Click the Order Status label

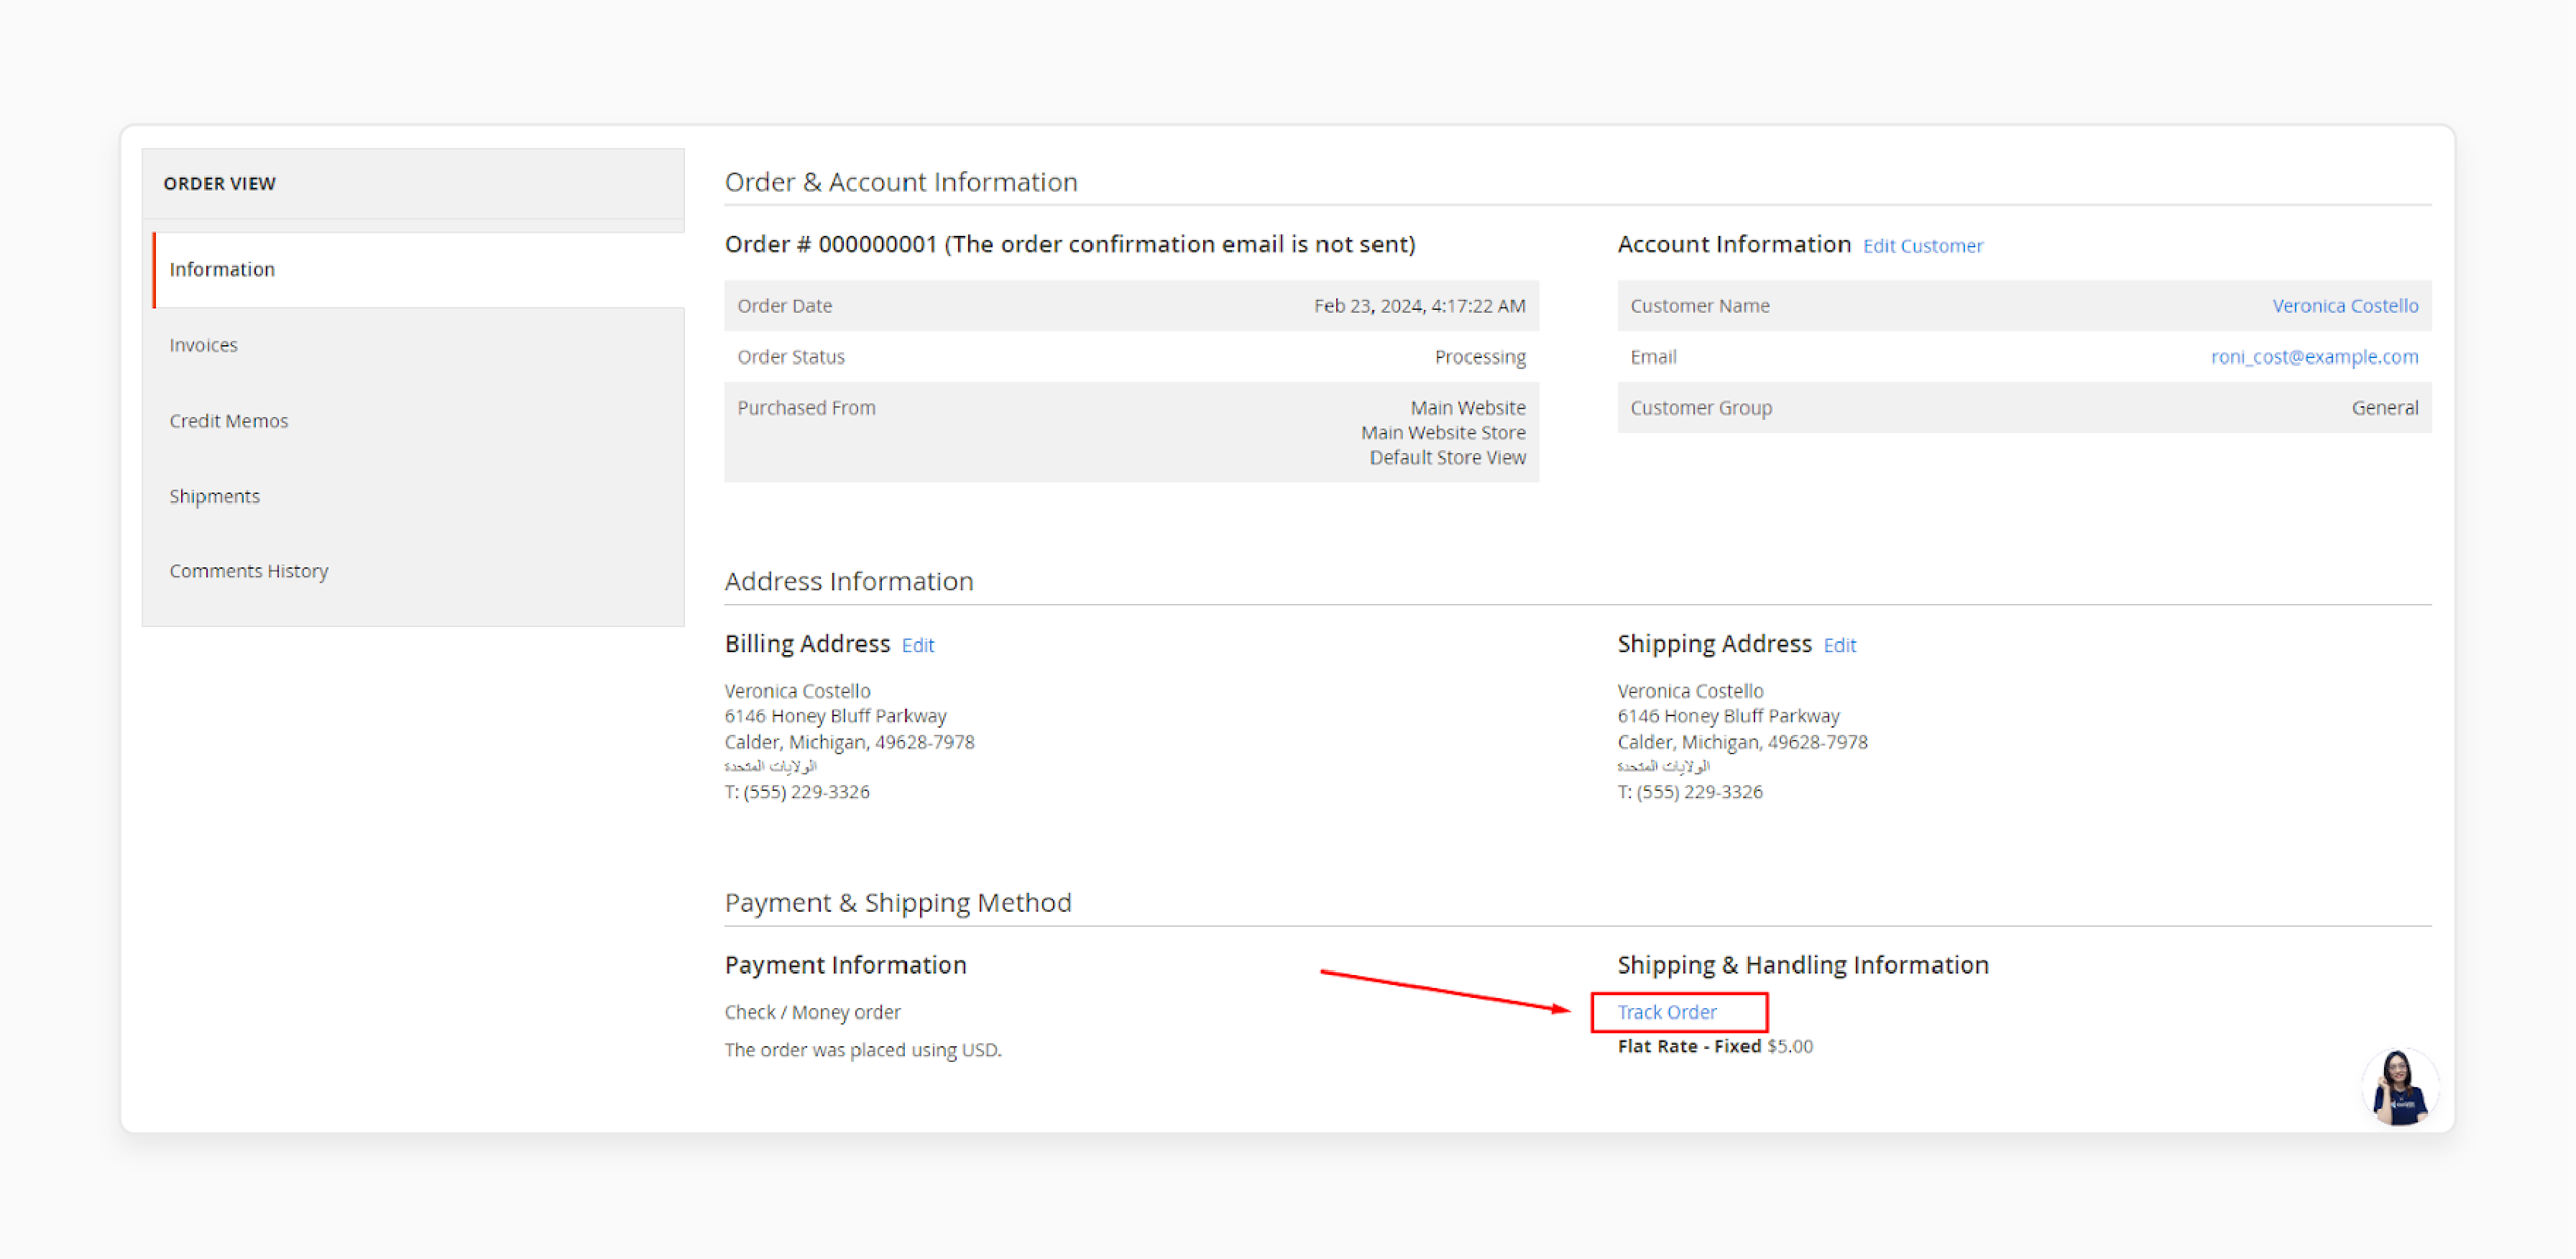click(x=790, y=357)
